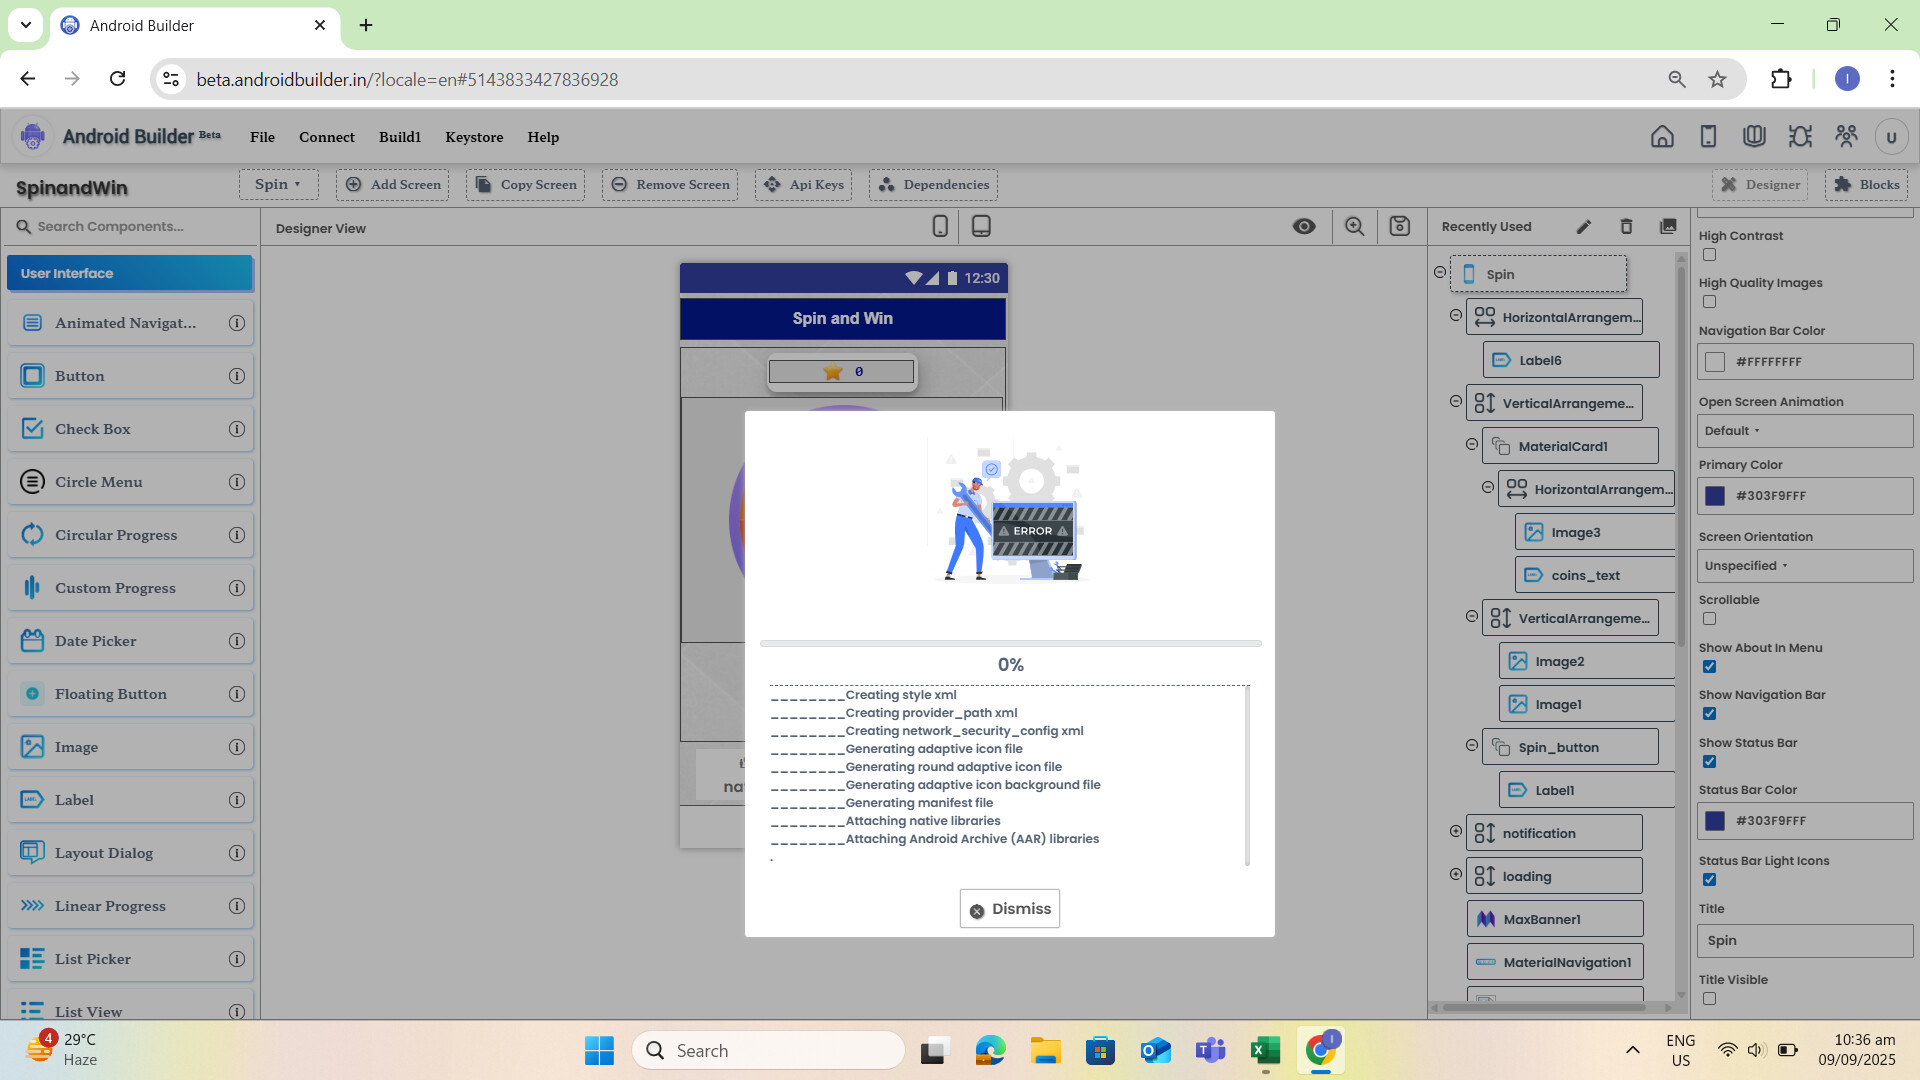The width and height of the screenshot is (1920, 1080).
Task: Toggle the eye preview icon
Action: pyautogui.click(x=1304, y=227)
